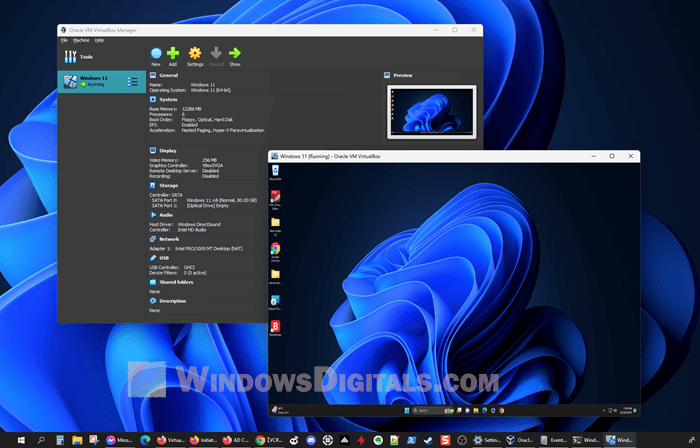The height and width of the screenshot is (448, 700).
Task: Click the 12288 MB base memory value
Action: (x=192, y=109)
